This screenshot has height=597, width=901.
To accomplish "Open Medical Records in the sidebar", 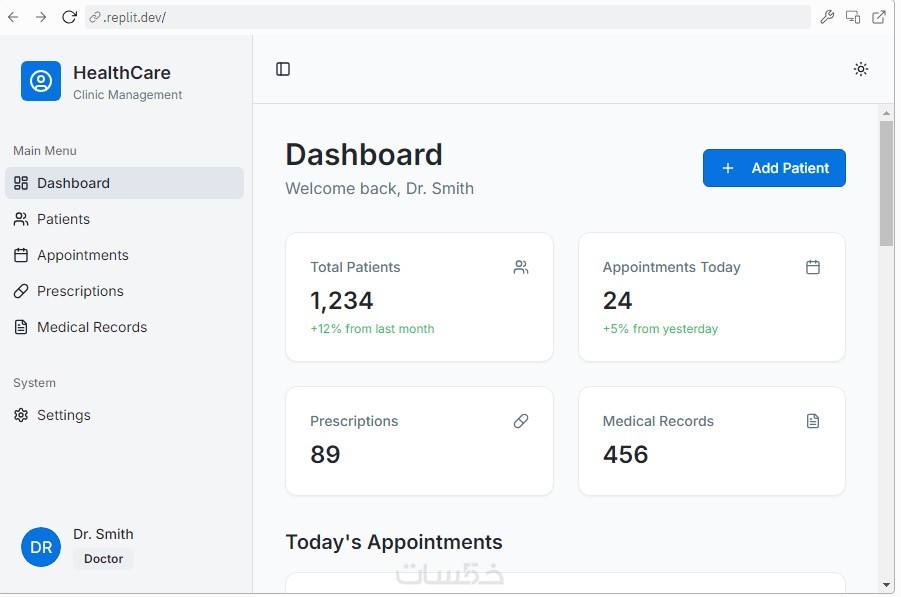I will pyautogui.click(x=91, y=327).
